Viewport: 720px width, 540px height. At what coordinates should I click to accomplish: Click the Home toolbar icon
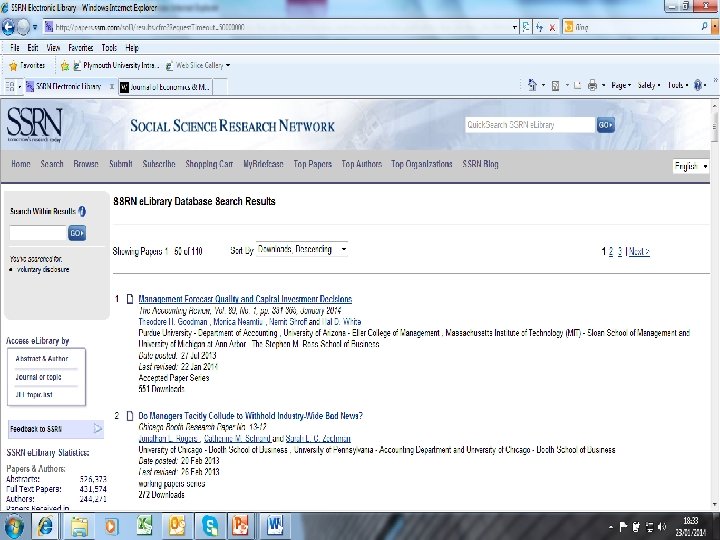532,85
